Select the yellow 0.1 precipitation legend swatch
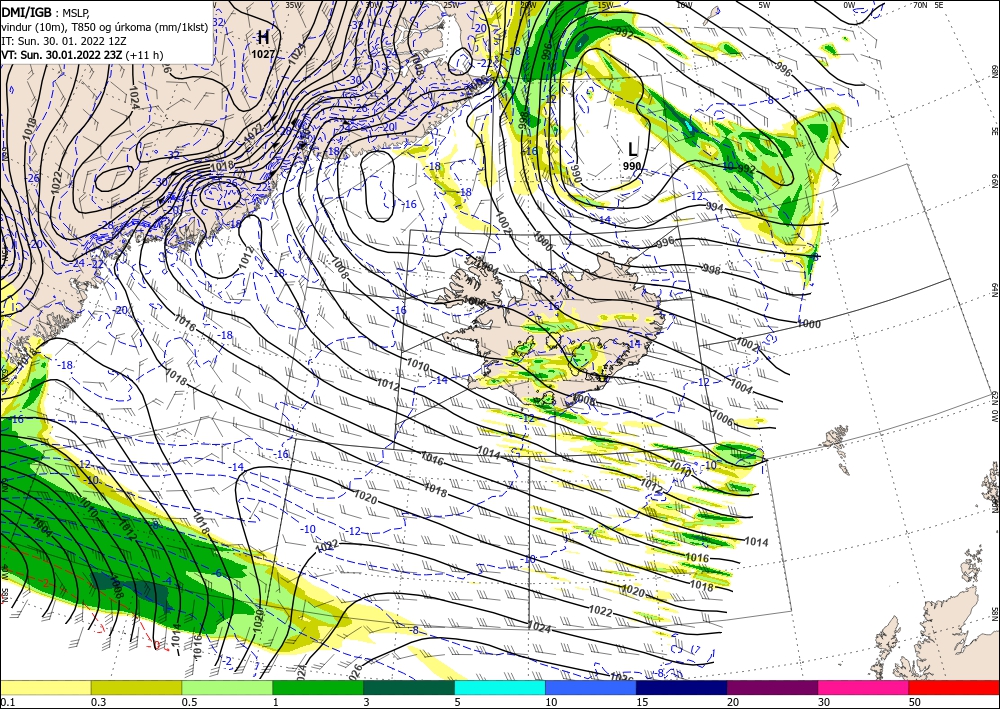 pos(45,687)
